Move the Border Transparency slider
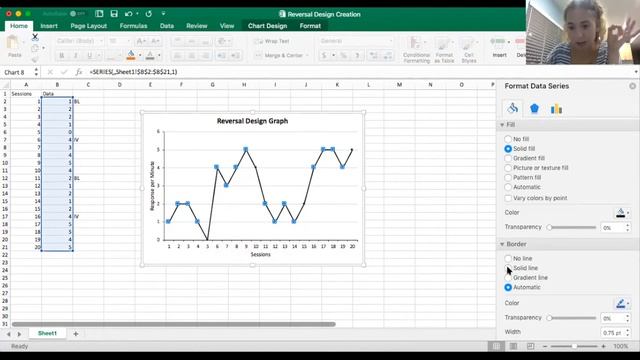 pos(550,318)
